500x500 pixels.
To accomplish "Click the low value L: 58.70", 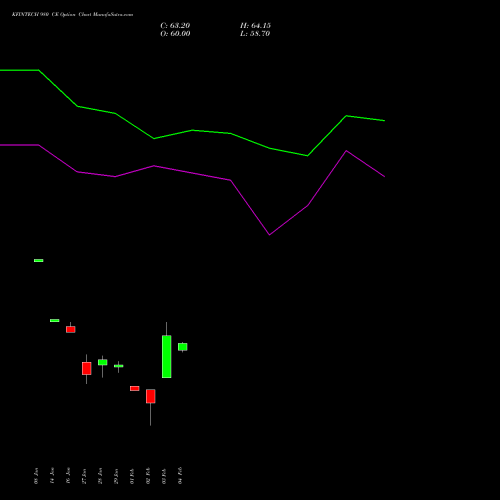I will (x=255, y=34).
